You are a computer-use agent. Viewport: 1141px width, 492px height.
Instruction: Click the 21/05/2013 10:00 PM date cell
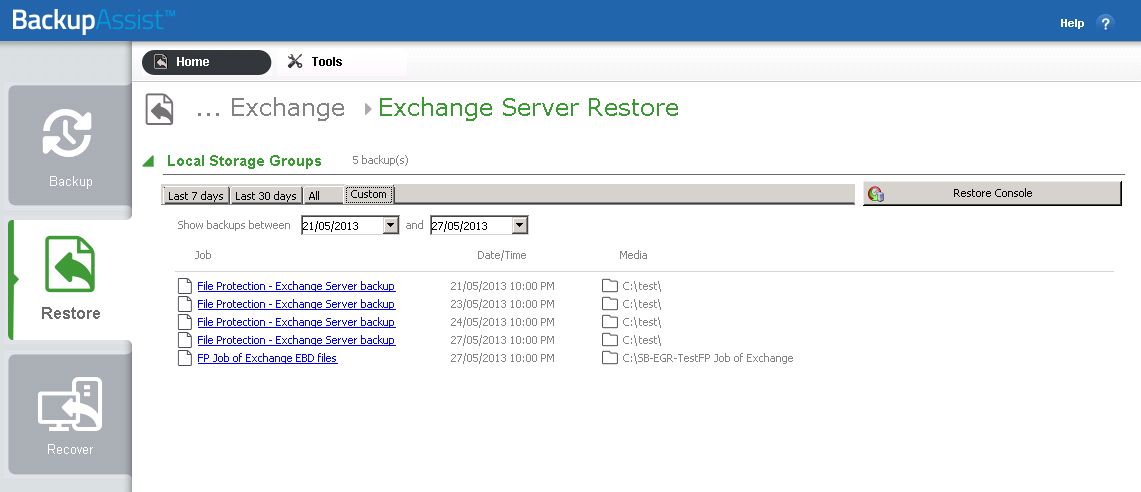[502, 286]
